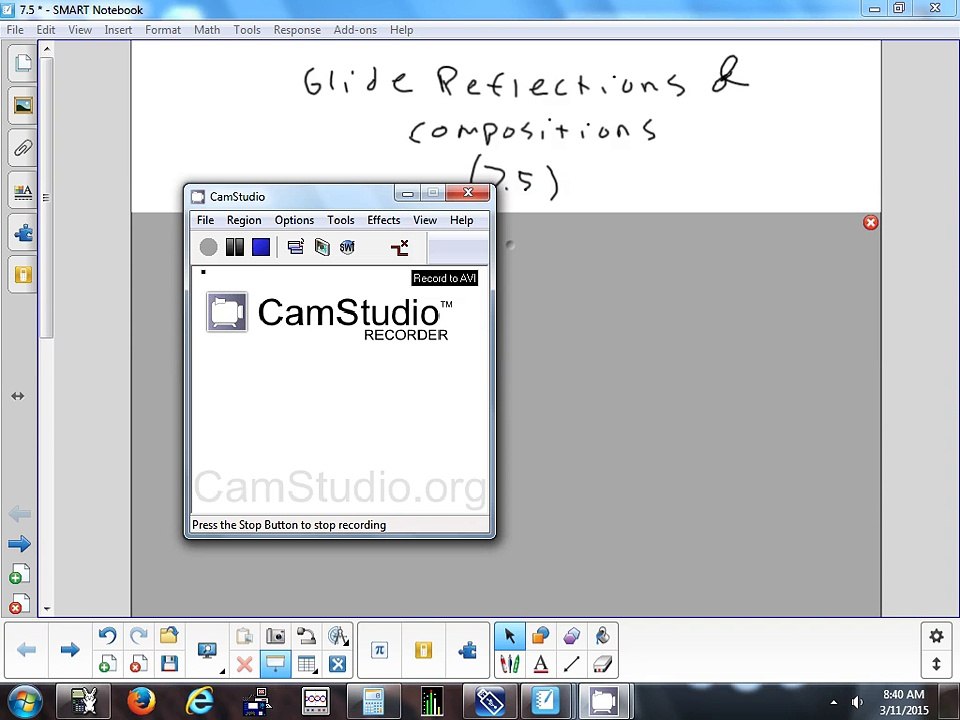The image size is (960, 720).
Task: Choose the Lines tool
Action: (571, 664)
